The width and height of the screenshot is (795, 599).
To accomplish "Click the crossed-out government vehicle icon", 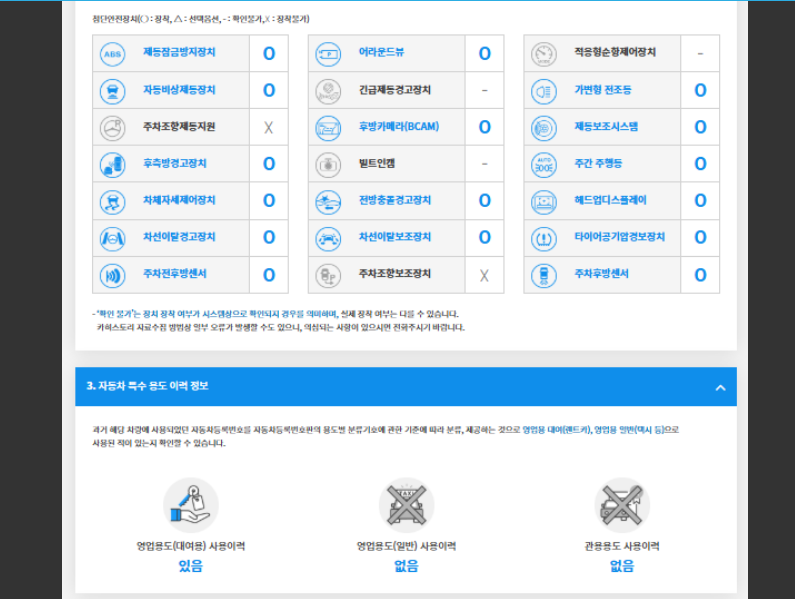I will tap(622, 505).
